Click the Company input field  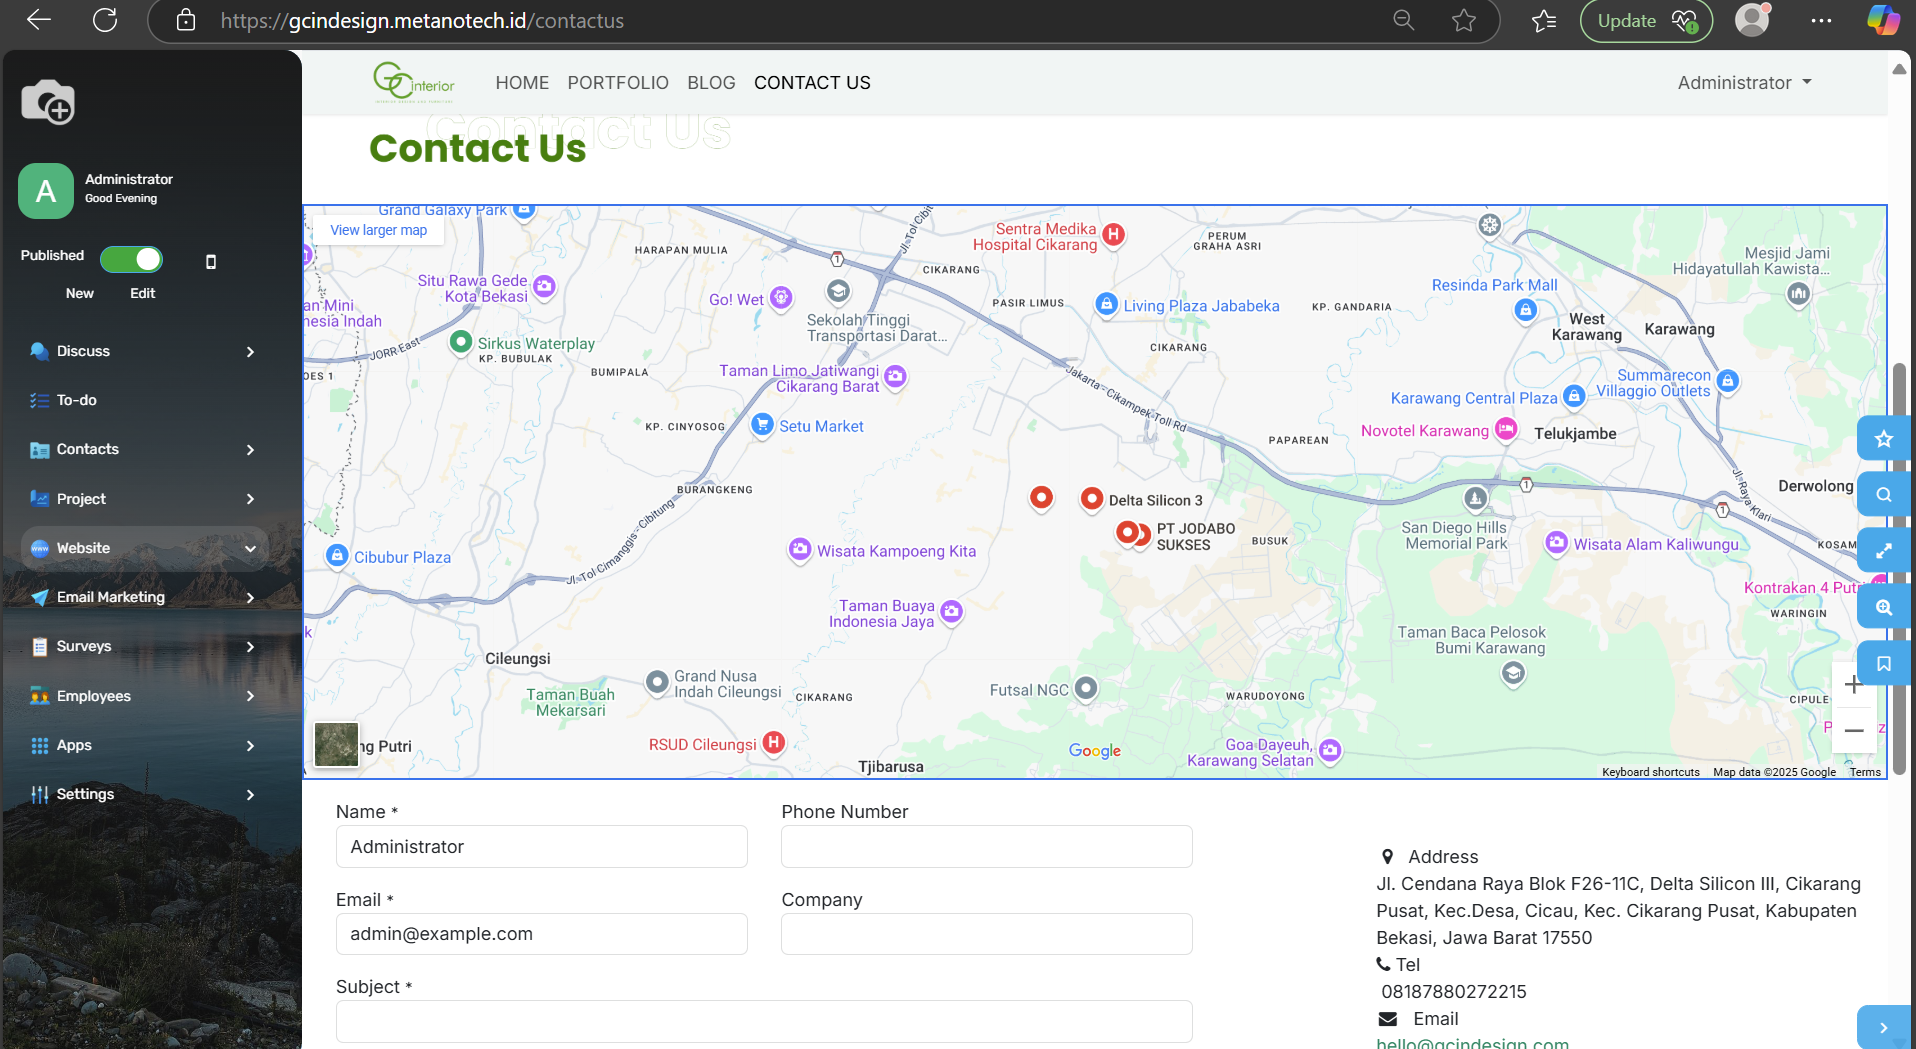pos(987,934)
